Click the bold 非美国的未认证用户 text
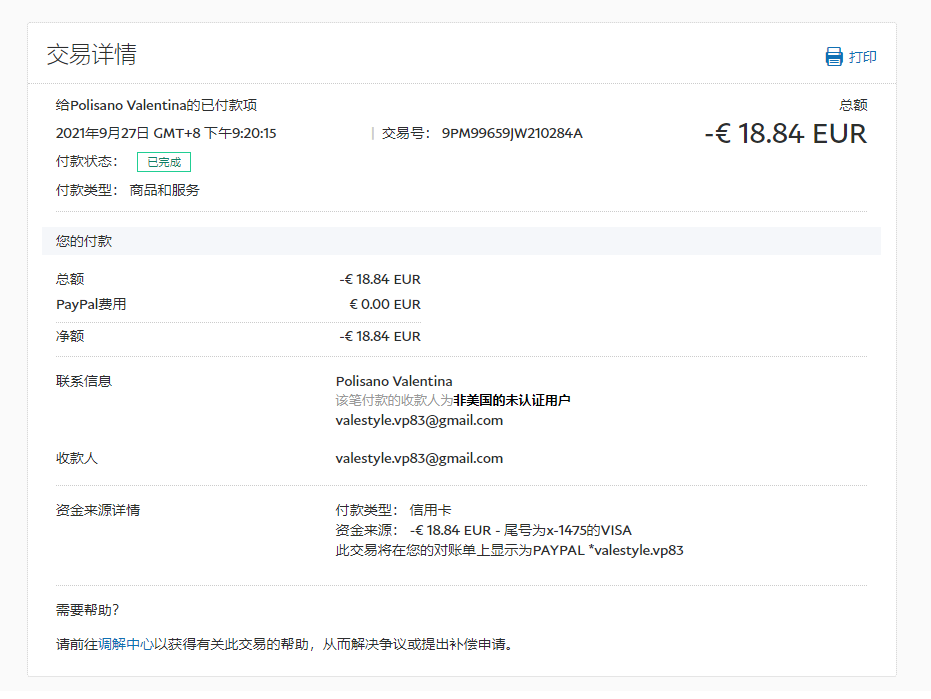This screenshot has width=931, height=699. click(x=511, y=400)
